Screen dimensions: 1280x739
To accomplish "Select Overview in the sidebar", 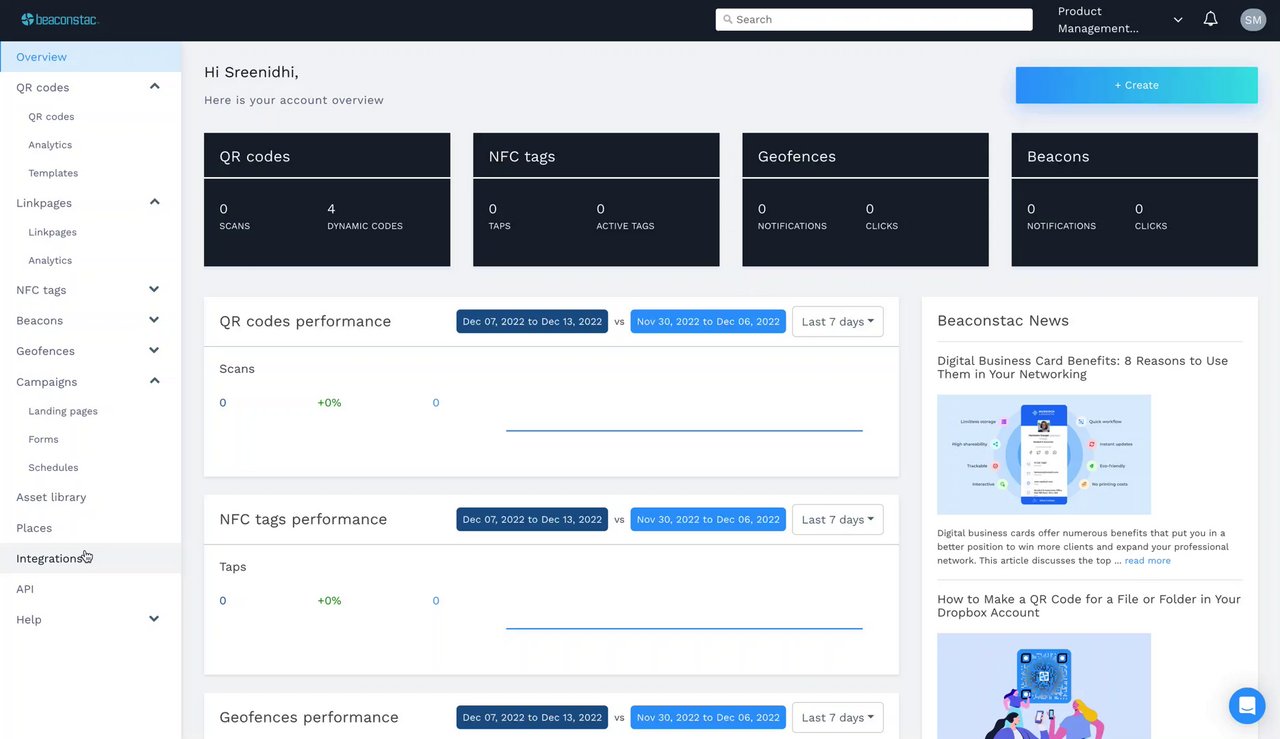I will click(x=90, y=57).
